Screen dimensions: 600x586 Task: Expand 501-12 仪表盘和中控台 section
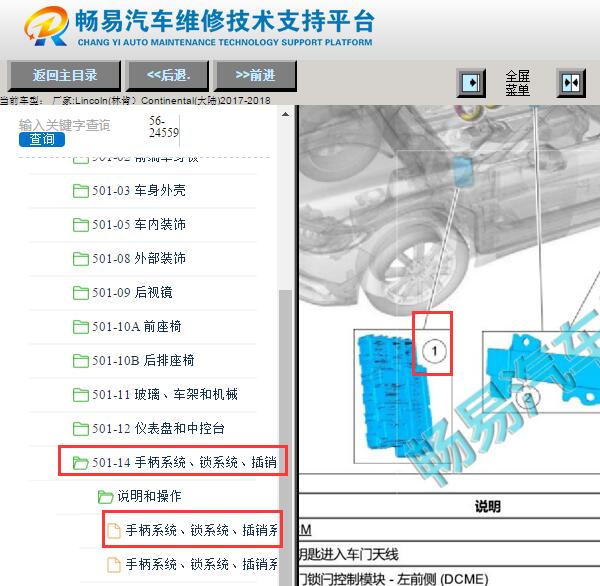158,429
